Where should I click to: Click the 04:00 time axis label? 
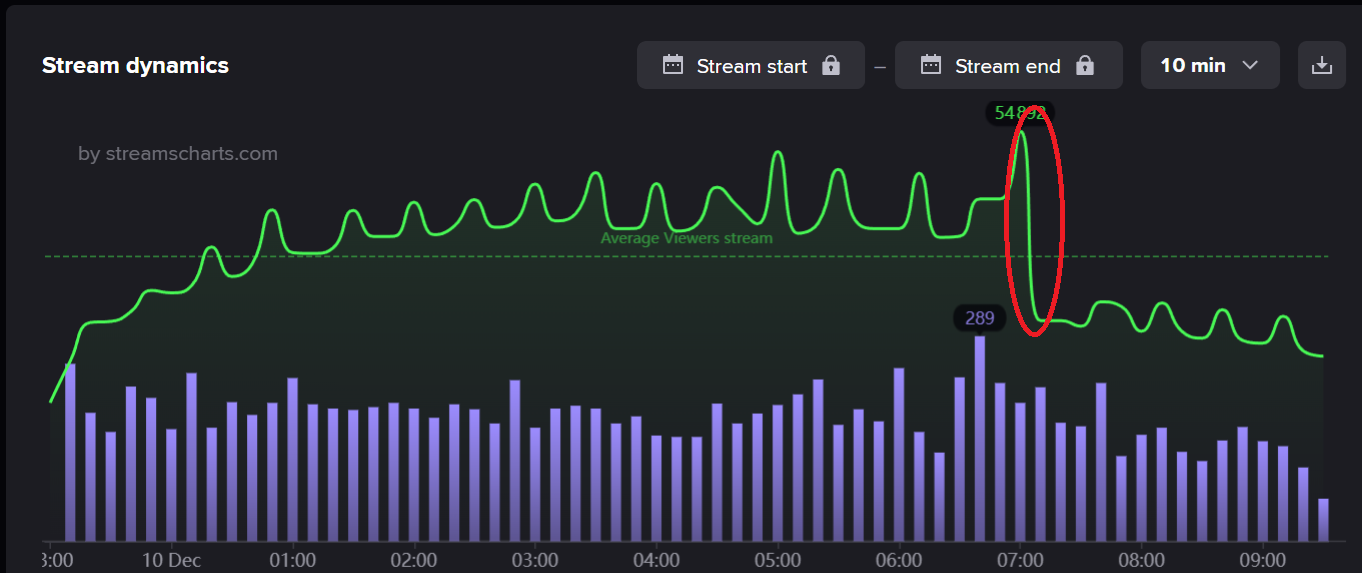656,559
